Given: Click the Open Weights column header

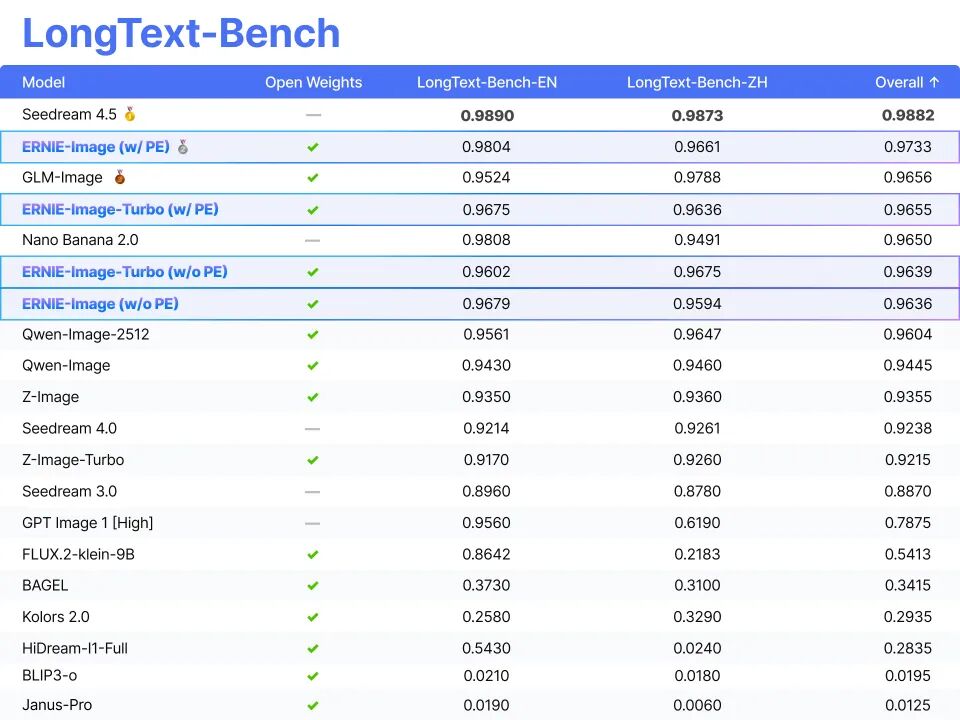Looking at the screenshot, I should [x=313, y=83].
